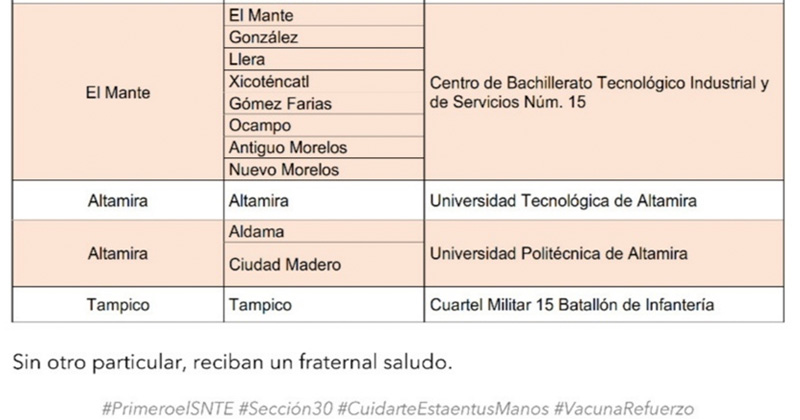
Task: Select the Ocampo municipality cell
Action: 260,126
